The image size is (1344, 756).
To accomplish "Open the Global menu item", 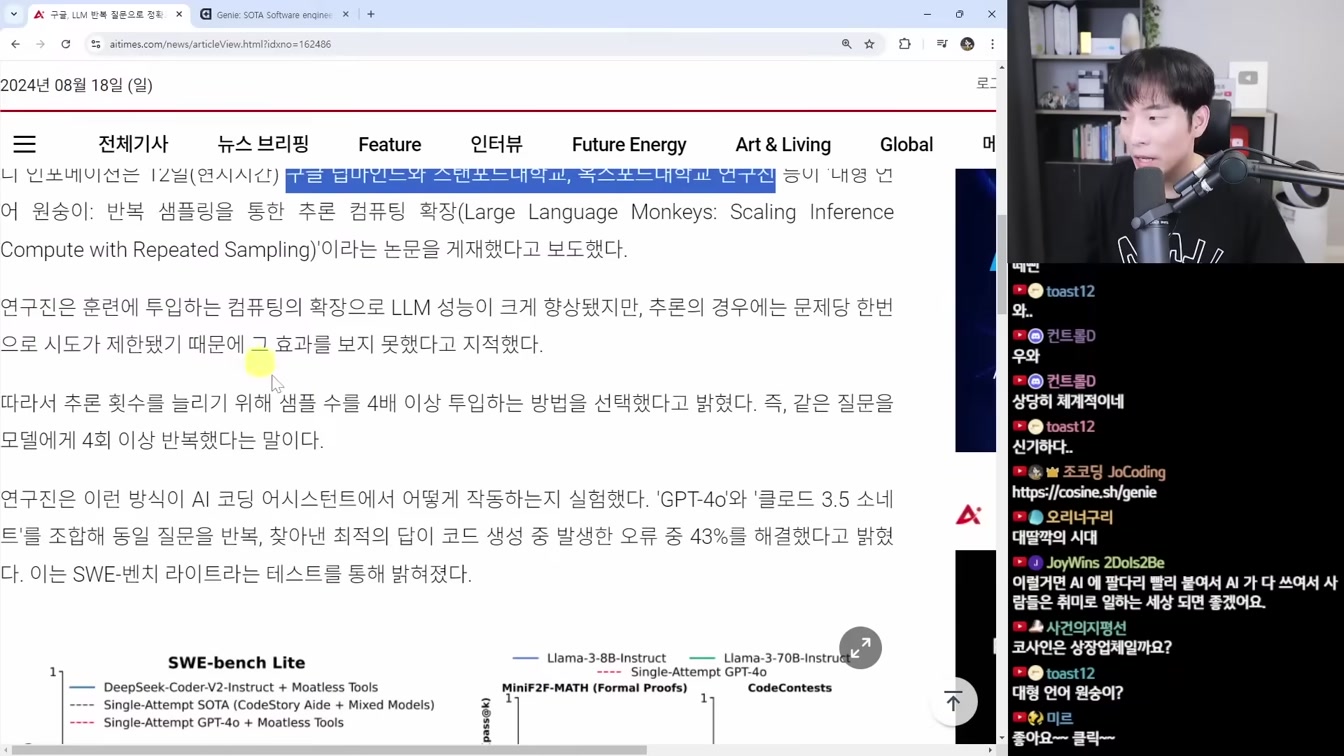I will (x=906, y=145).
